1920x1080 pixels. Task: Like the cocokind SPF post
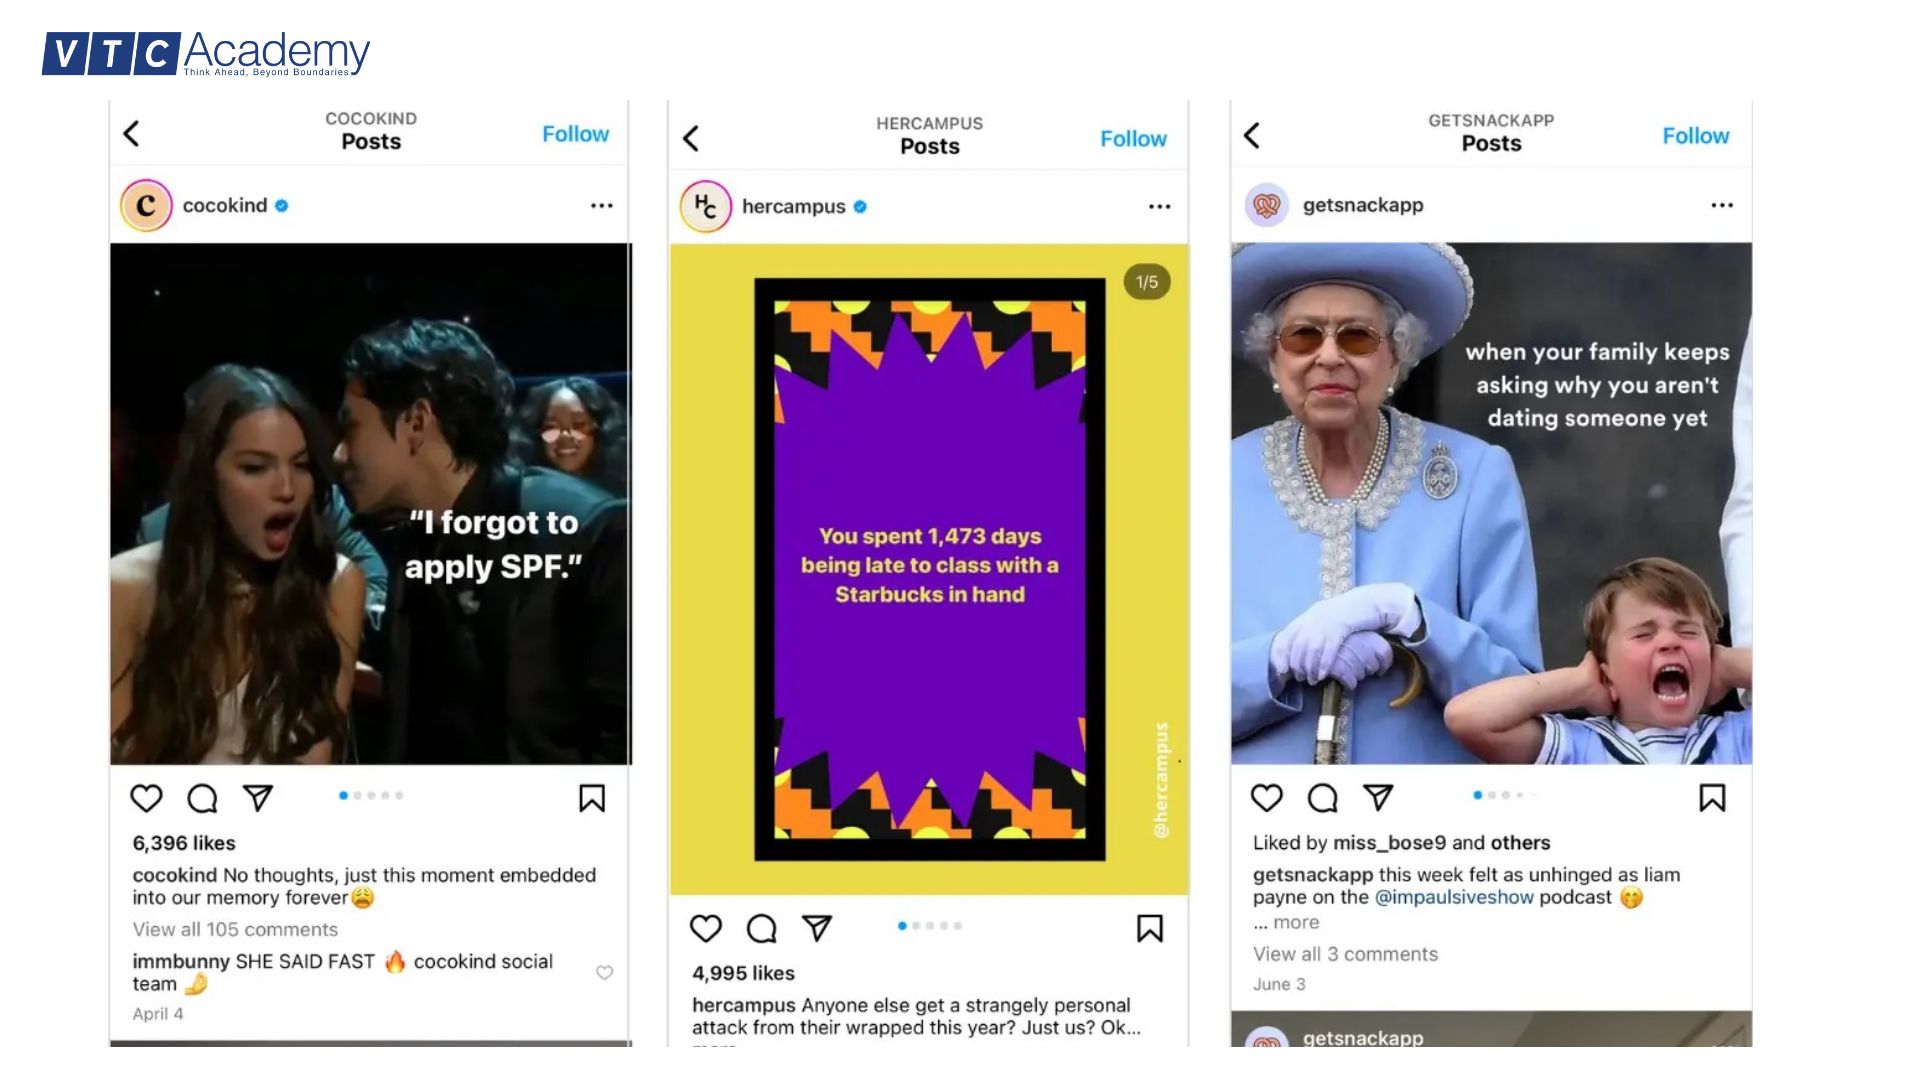(146, 798)
